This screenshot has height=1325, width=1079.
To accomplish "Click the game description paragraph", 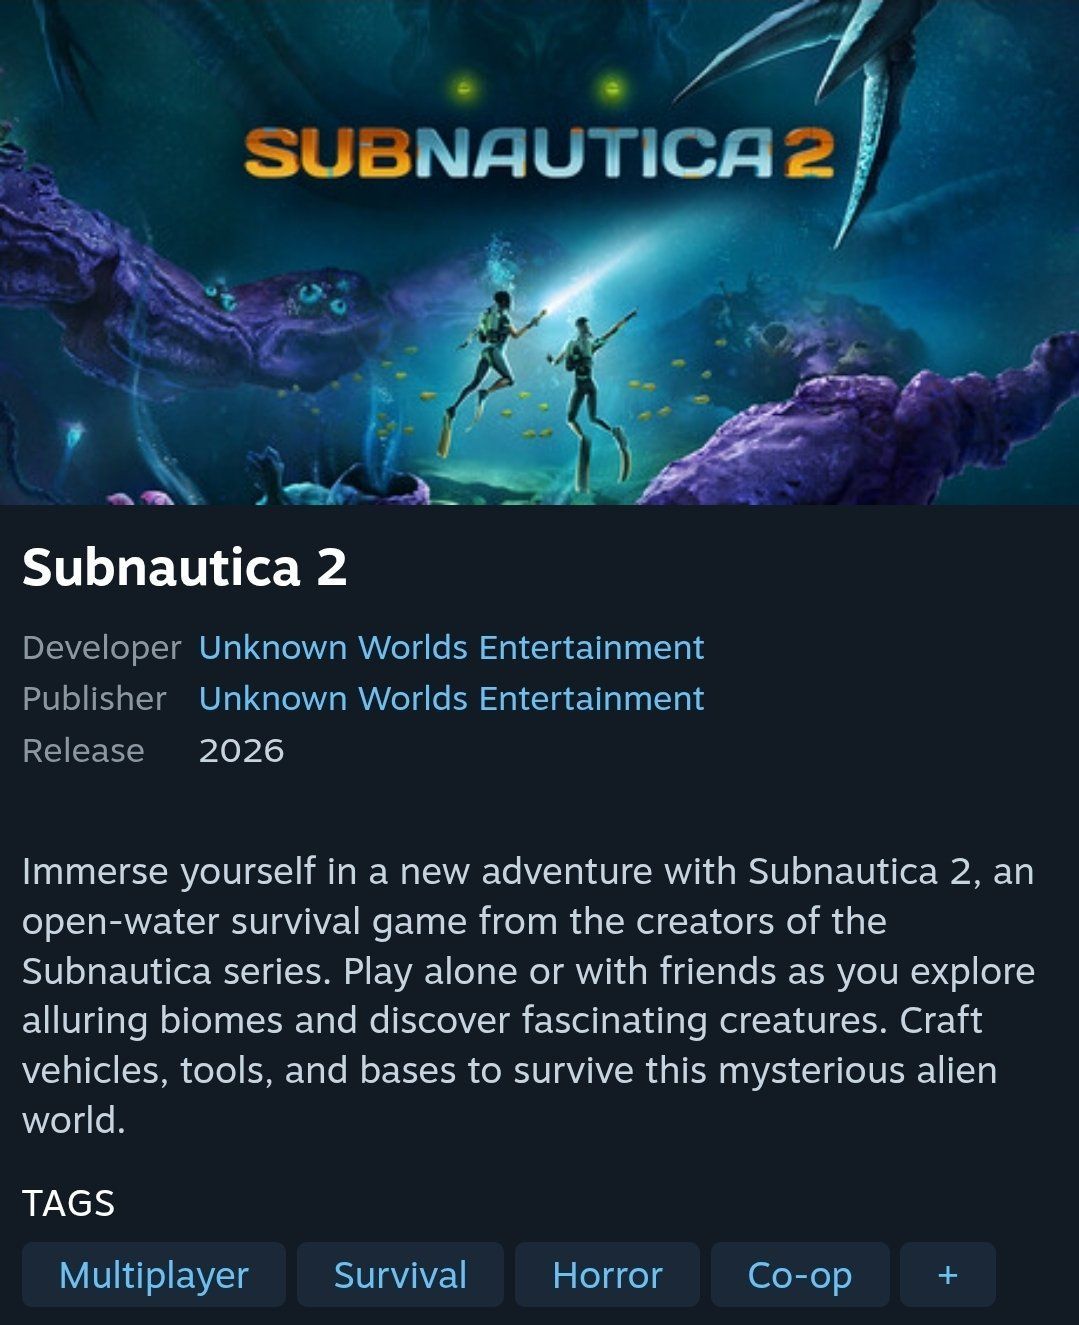I will point(528,996).
